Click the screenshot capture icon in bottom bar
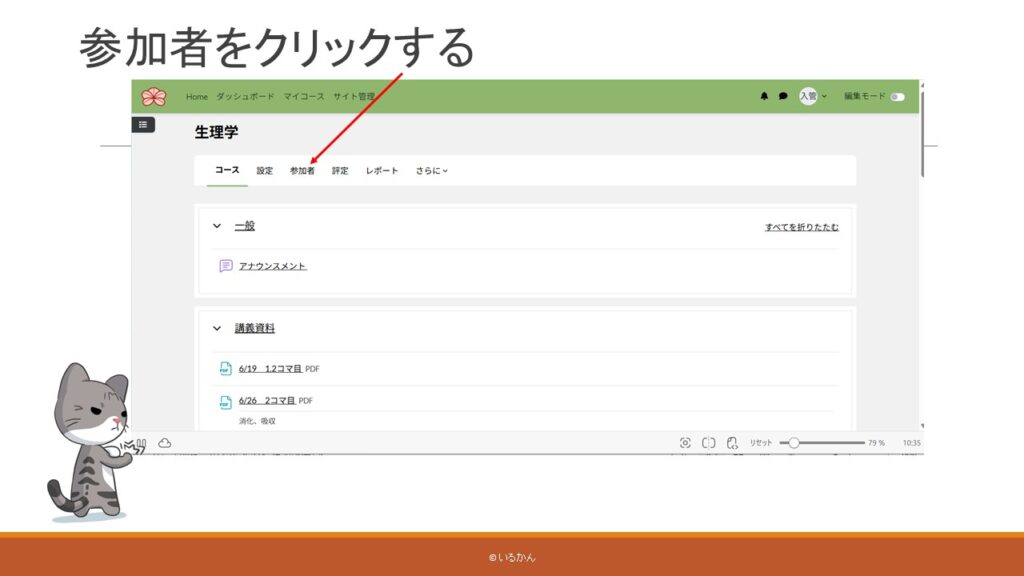The height and width of the screenshot is (576, 1024). pos(685,443)
